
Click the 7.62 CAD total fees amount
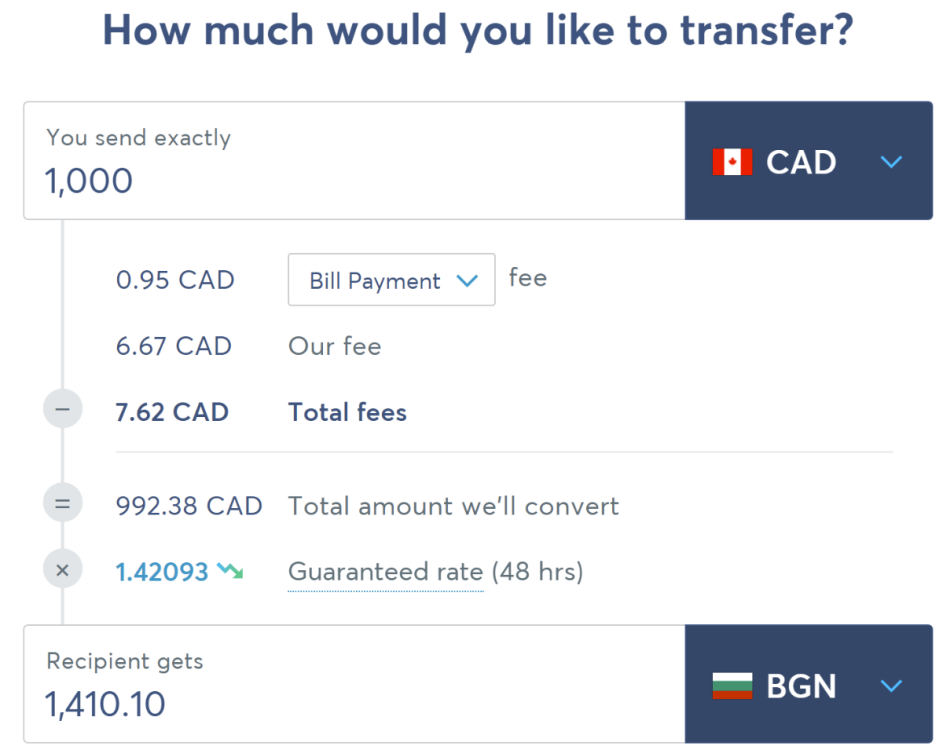pyautogui.click(x=172, y=412)
